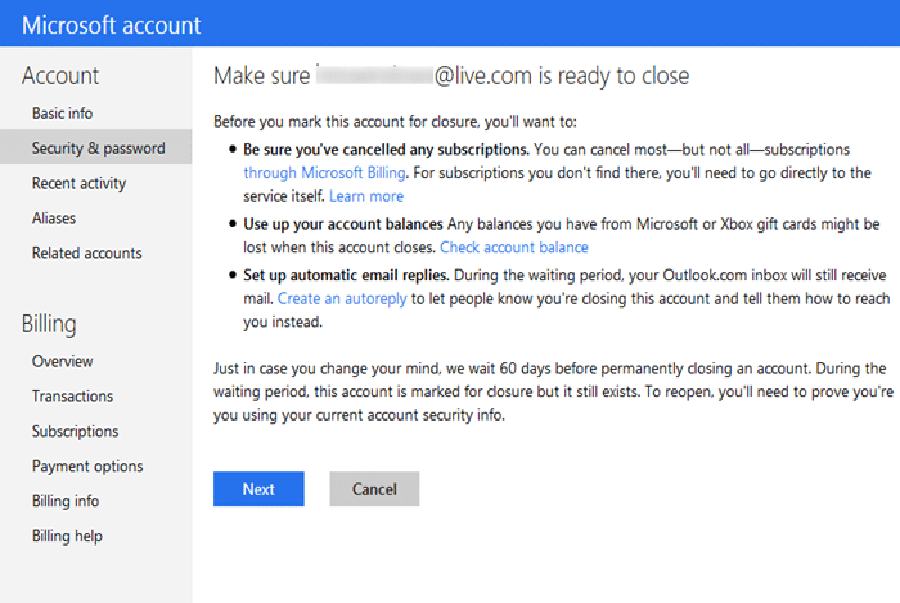Open the Check account balance link
This screenshot has height=603, width=900.
[x=514, y=247]
